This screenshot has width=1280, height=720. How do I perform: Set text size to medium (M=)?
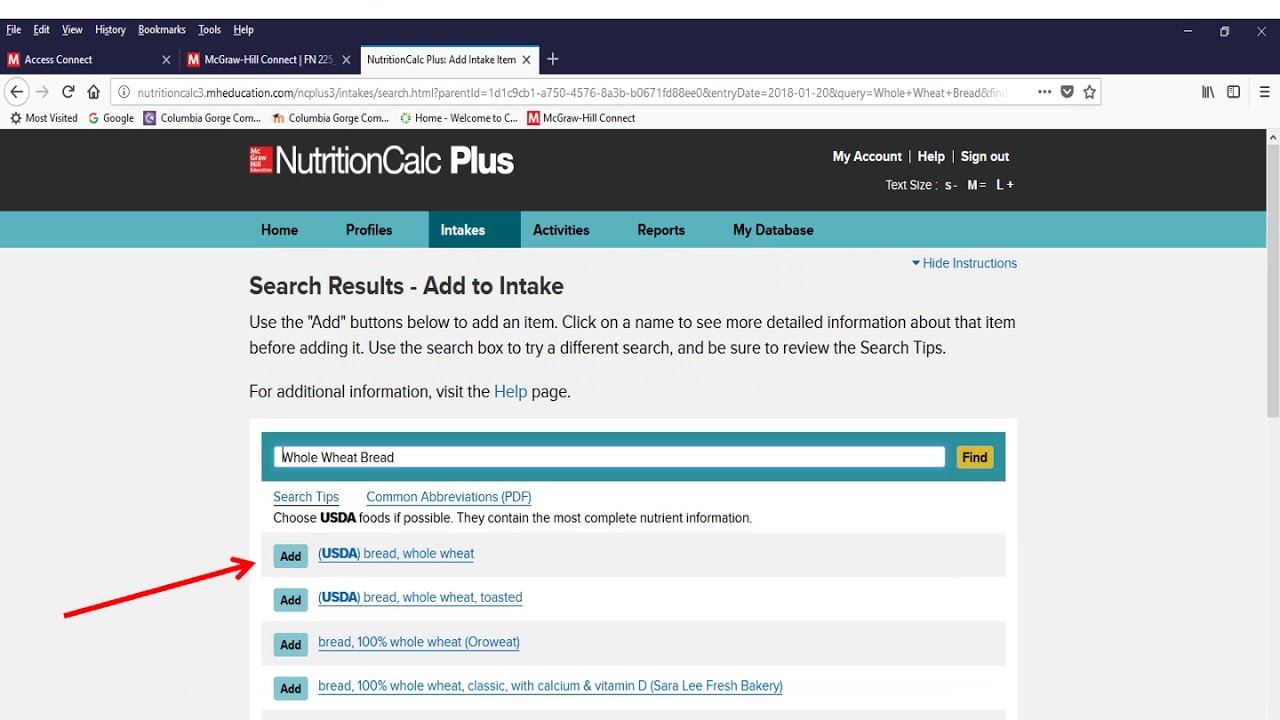pos(976,185)
